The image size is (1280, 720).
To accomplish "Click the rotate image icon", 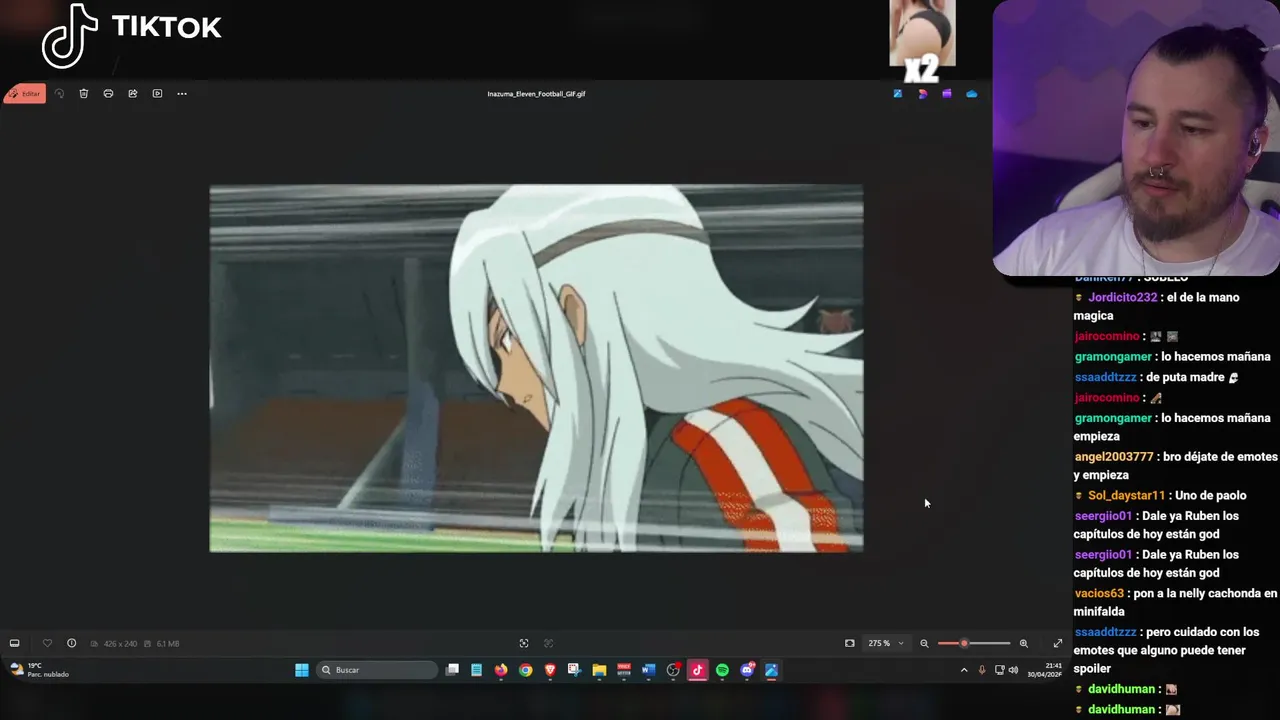I will click(x=59, y=94).
